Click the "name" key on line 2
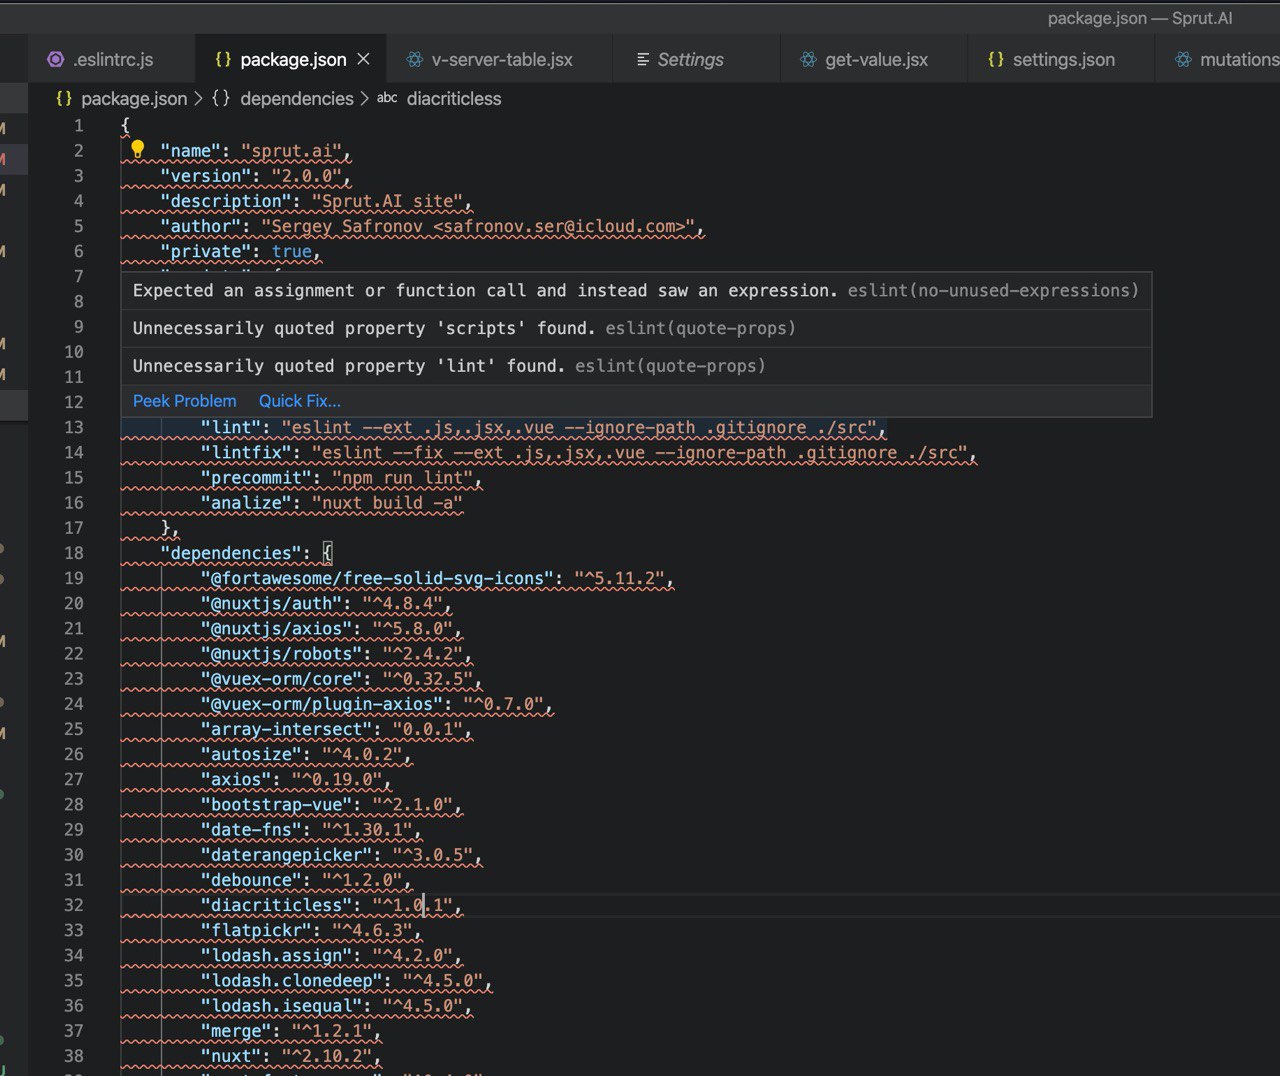 pyautogui.click(x=191, y=151)
